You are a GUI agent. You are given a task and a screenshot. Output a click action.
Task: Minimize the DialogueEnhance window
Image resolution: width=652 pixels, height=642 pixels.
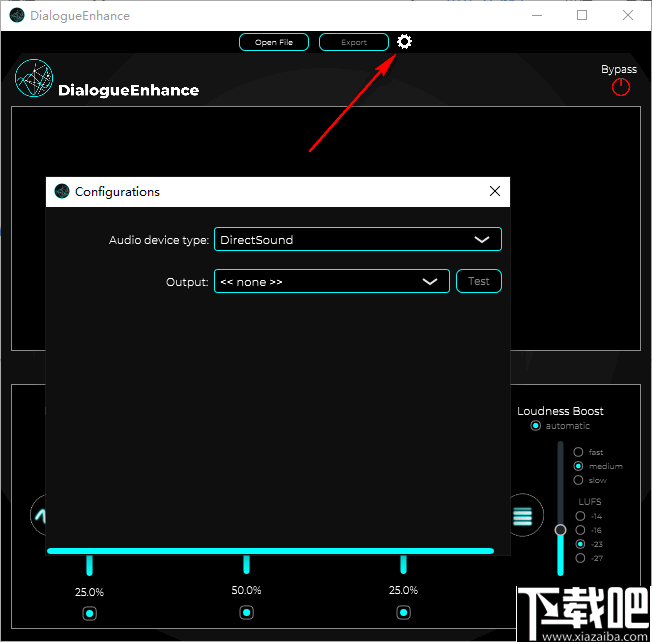[x=537, y=15]
